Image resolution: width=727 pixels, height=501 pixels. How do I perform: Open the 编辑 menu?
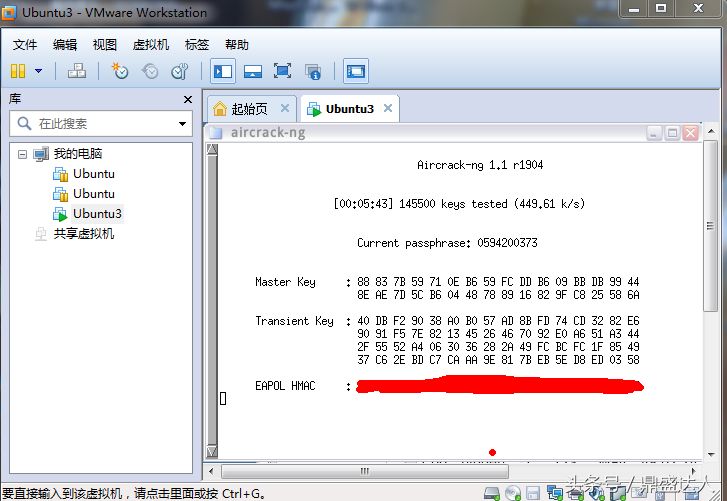click(65, 44)
